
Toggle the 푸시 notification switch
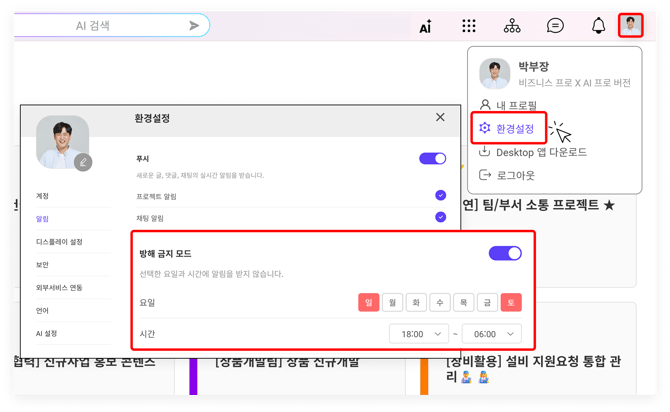click(432, 158)
